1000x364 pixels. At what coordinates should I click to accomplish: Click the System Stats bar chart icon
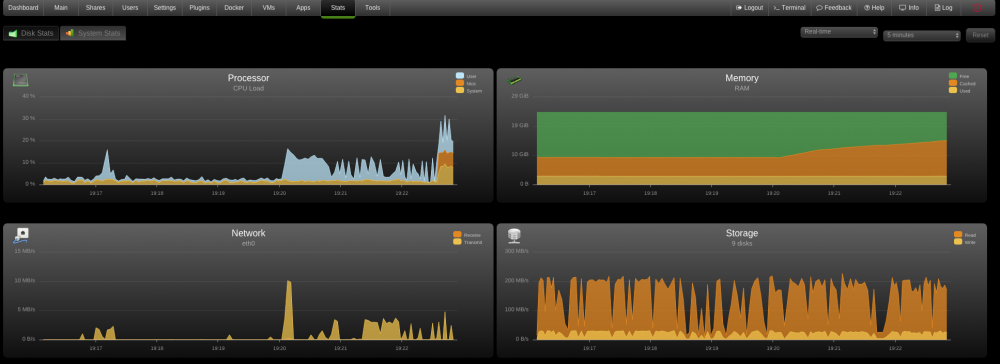70,33
